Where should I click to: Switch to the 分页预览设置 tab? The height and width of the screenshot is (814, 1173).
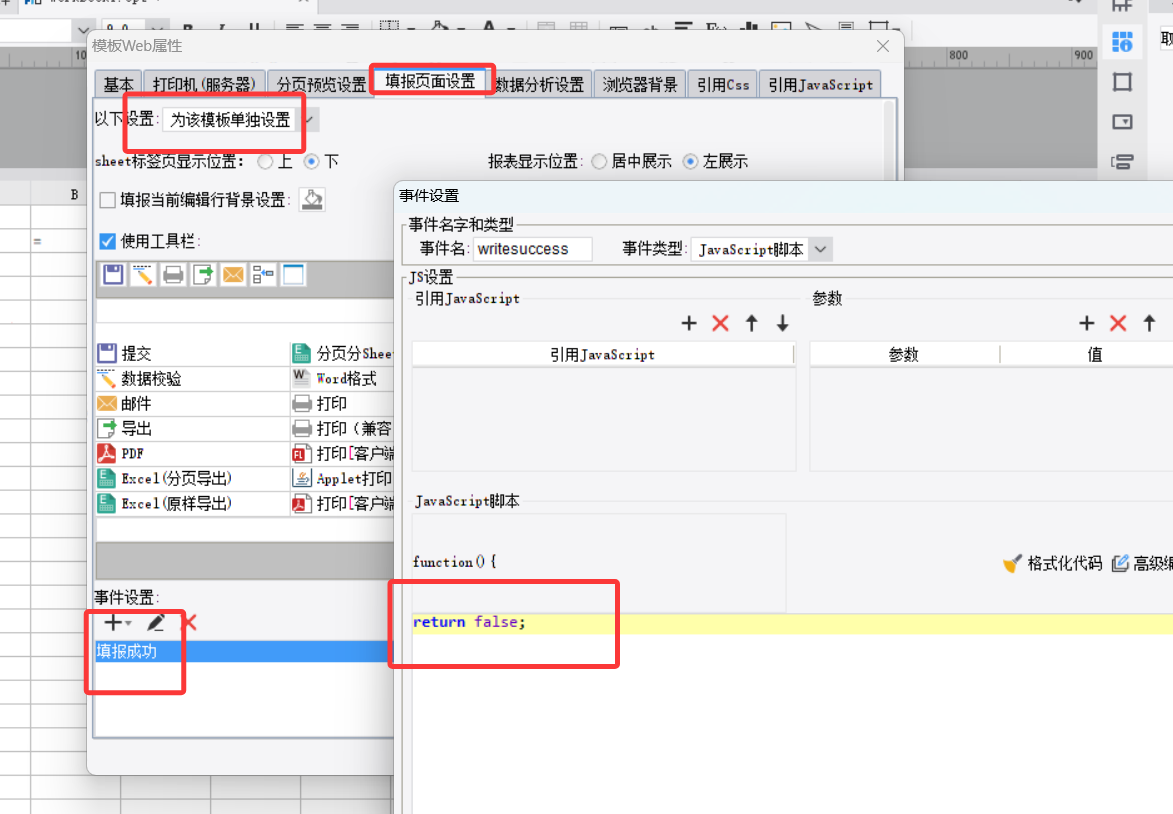pos(321,85)
